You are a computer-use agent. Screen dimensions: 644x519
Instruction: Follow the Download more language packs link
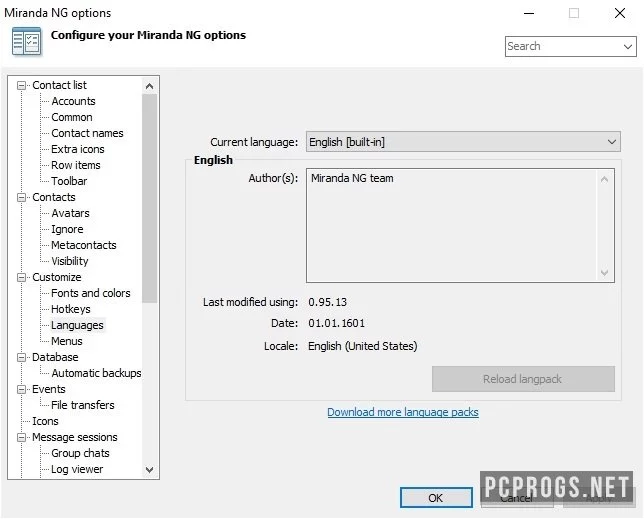point(403,412)
